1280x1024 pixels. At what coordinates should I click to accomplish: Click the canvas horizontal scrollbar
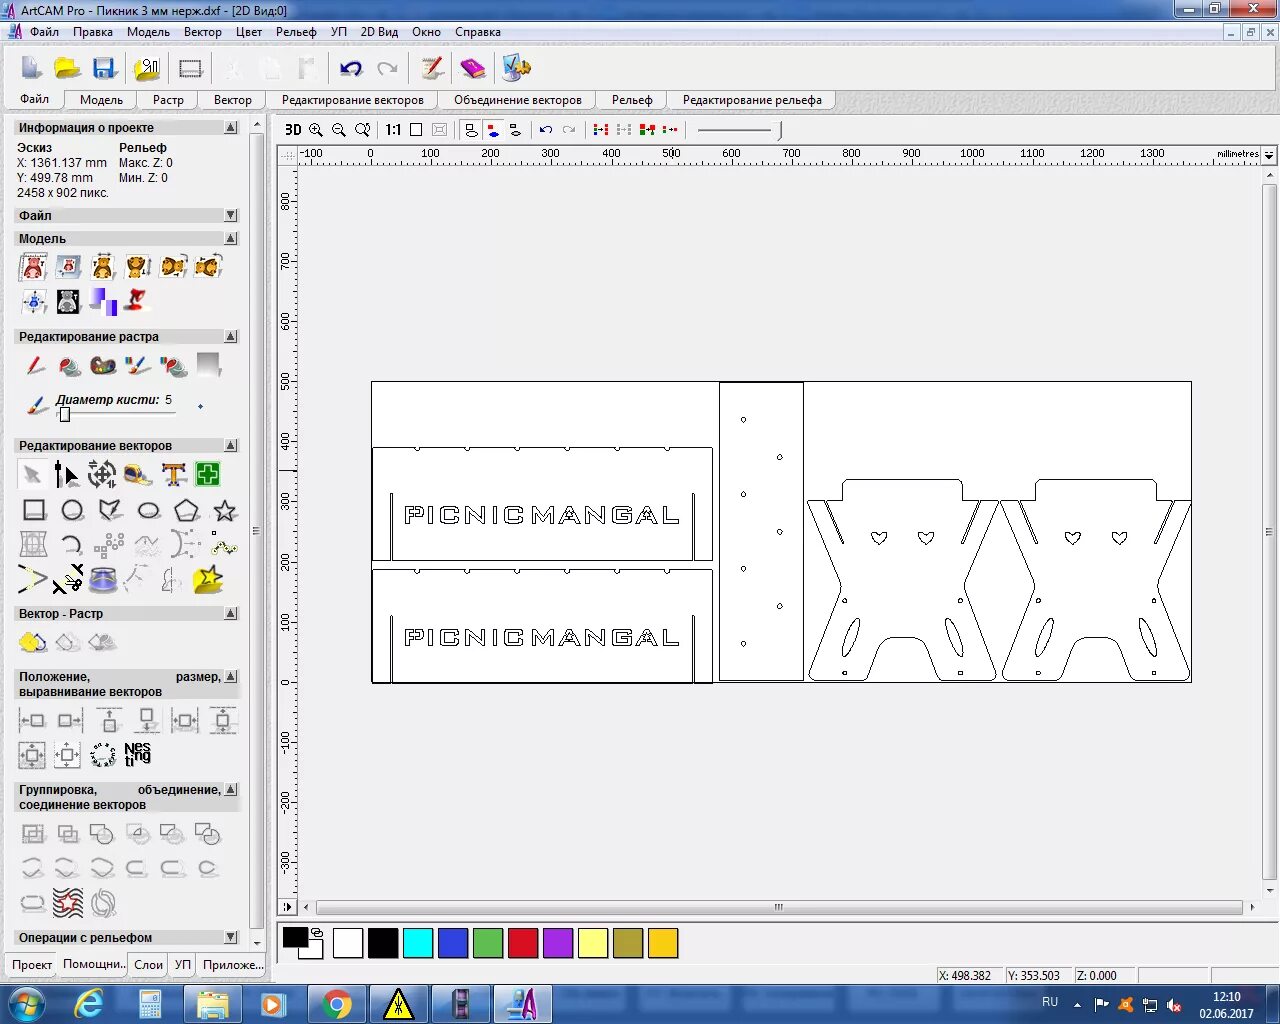pos(778,908)
